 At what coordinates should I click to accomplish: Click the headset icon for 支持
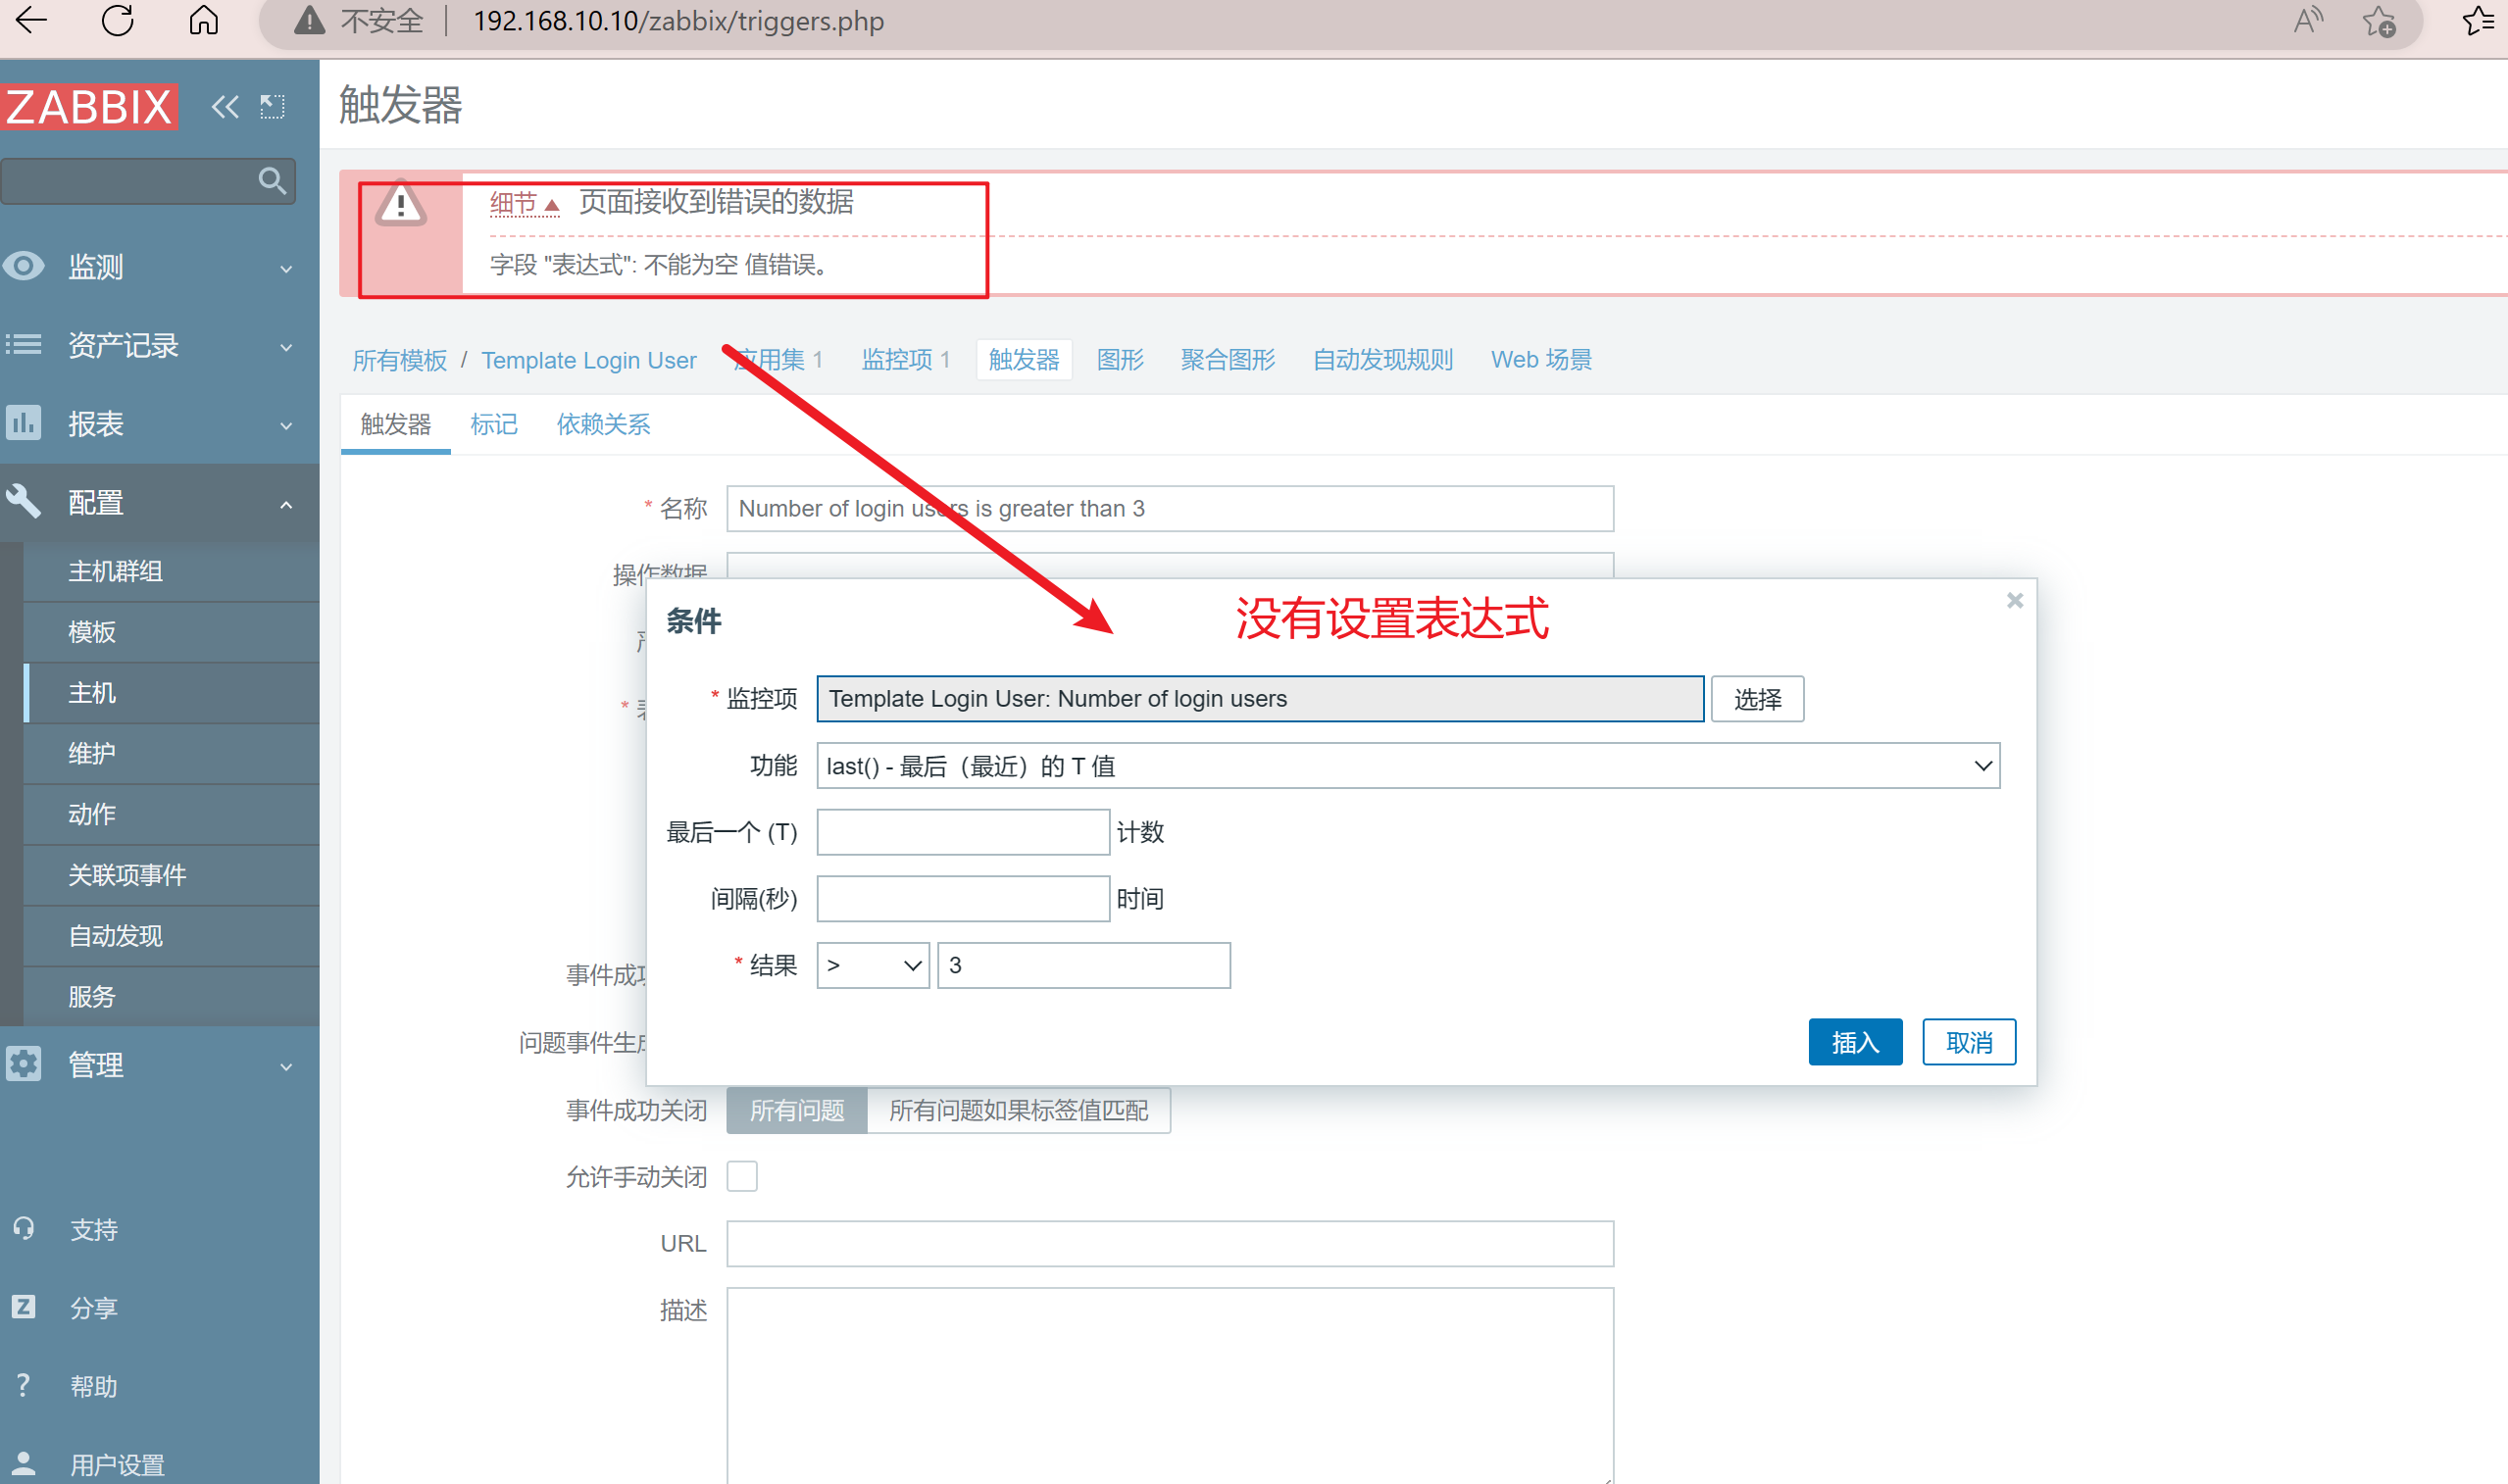coord(24,1228)
